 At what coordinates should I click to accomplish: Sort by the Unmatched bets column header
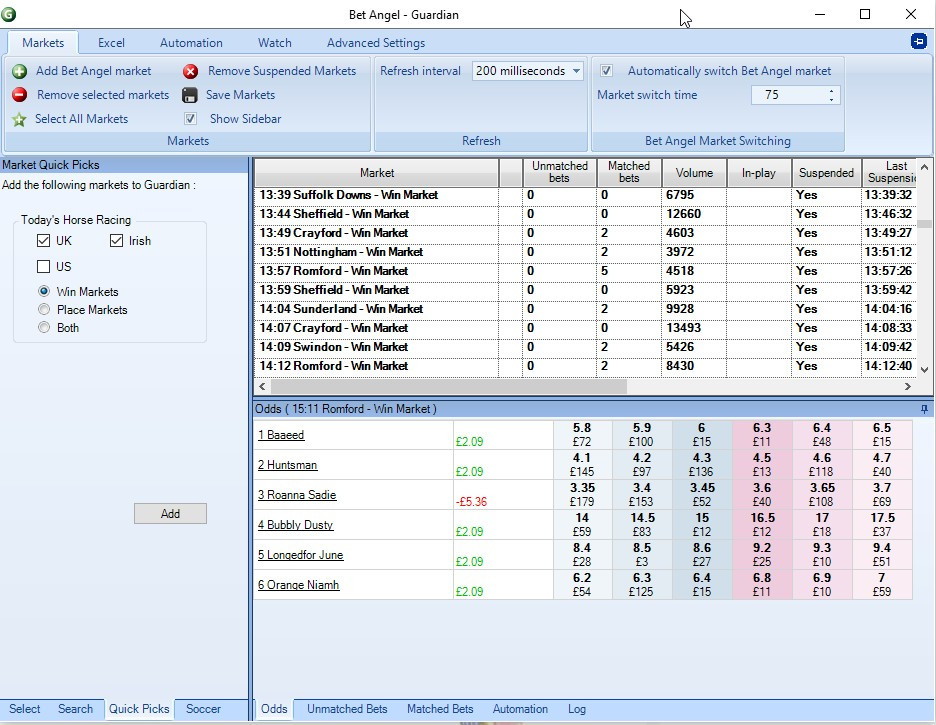pos(559,172)
